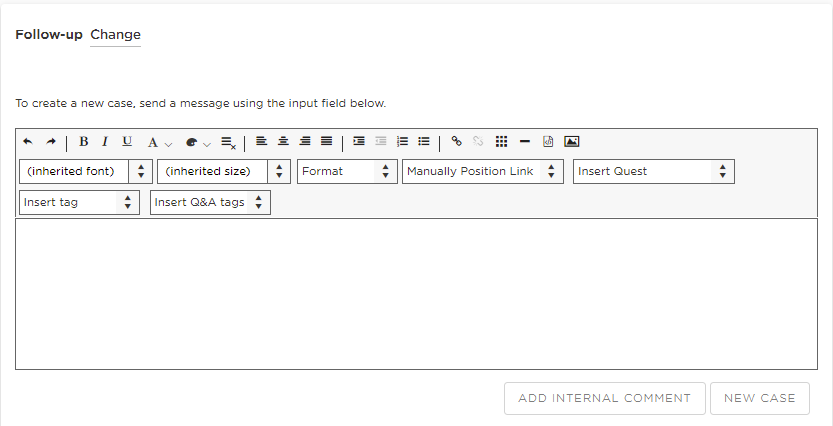Toggle underline formatting
The image size is (833, 426).
[x=127, y=141]
